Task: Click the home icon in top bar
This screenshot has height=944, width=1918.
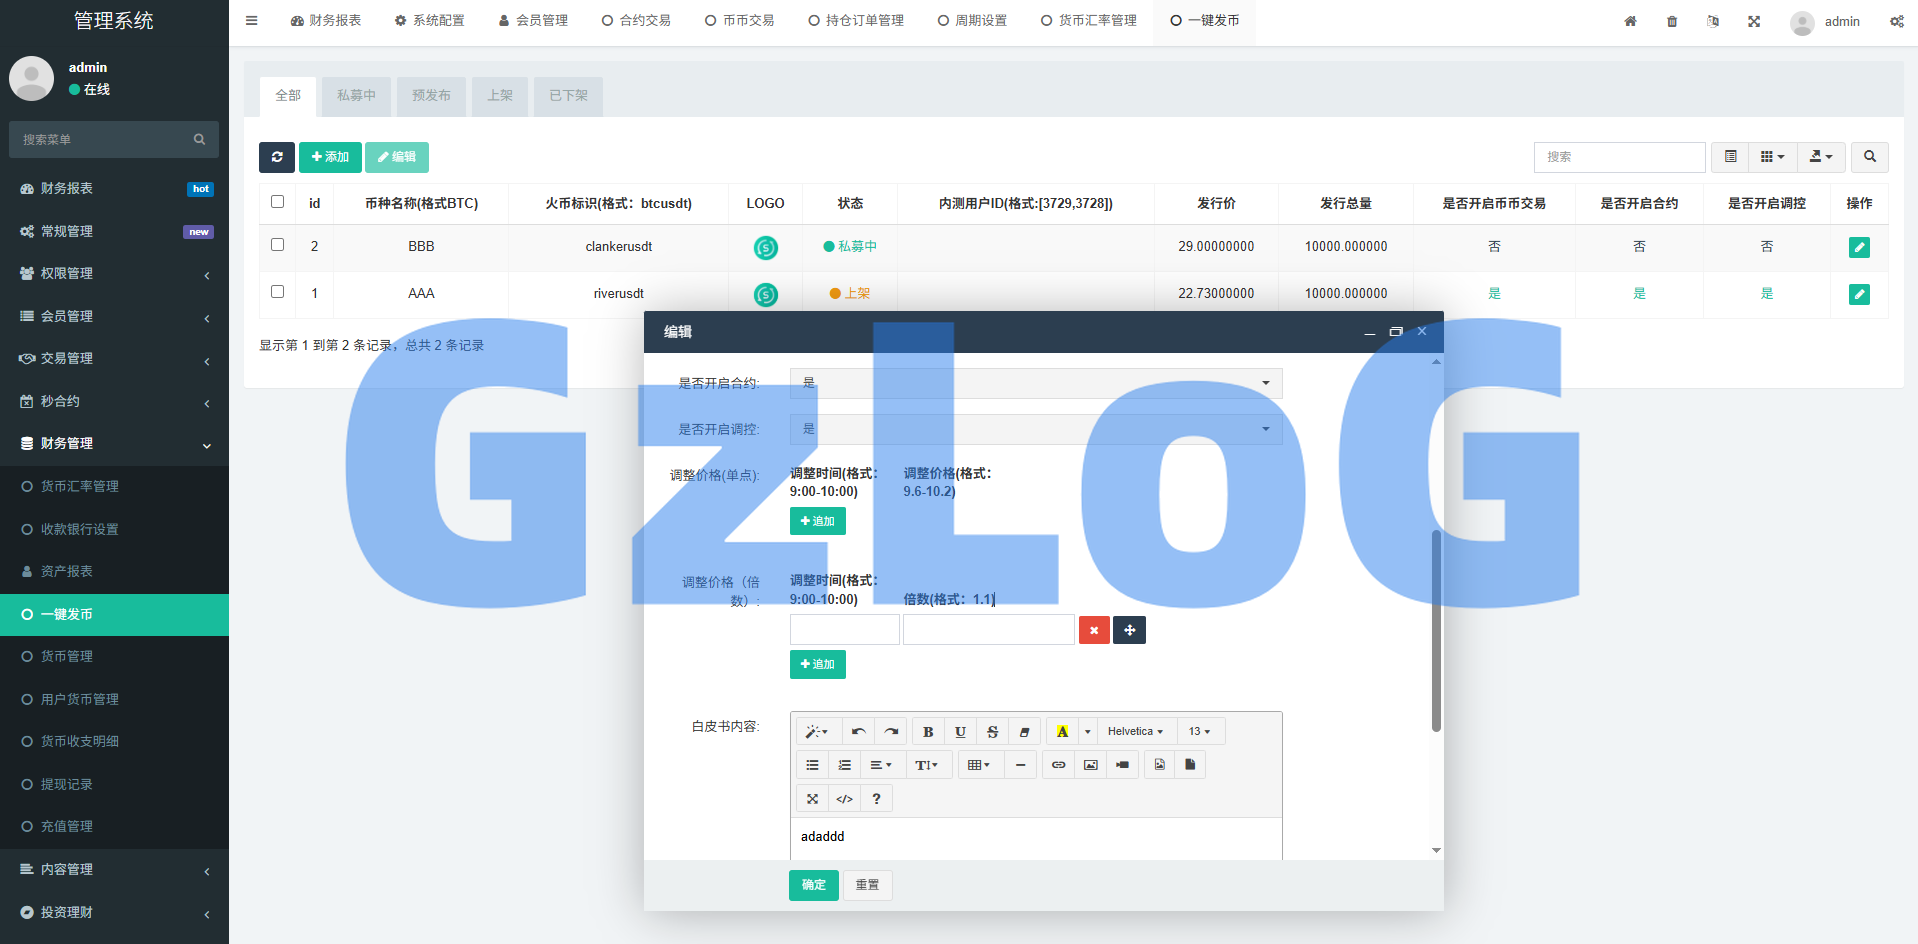Action: 1630,21
